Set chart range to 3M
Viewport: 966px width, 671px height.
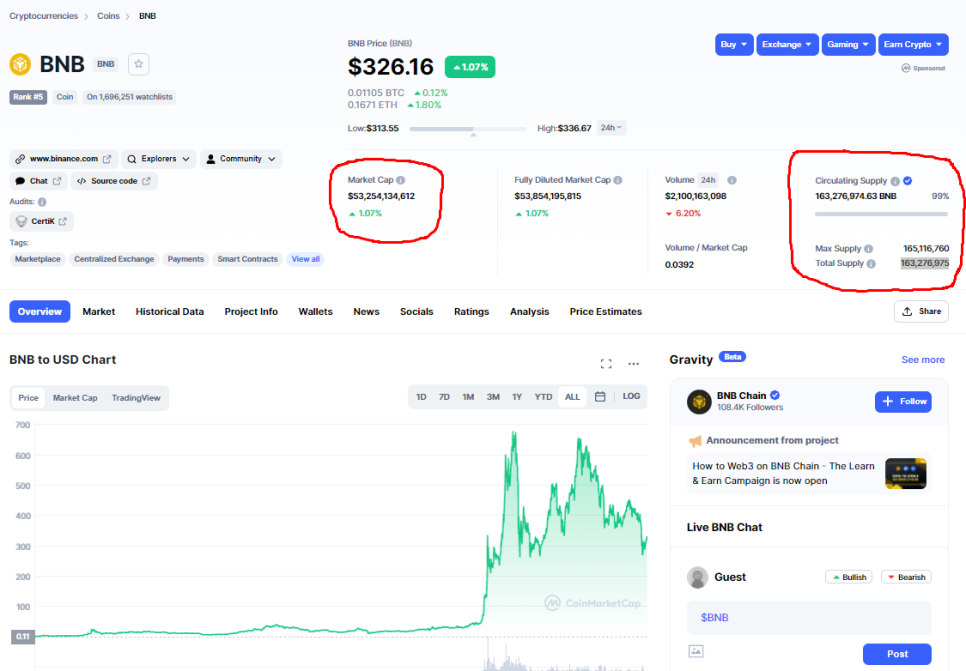click(x=493, y=397)
